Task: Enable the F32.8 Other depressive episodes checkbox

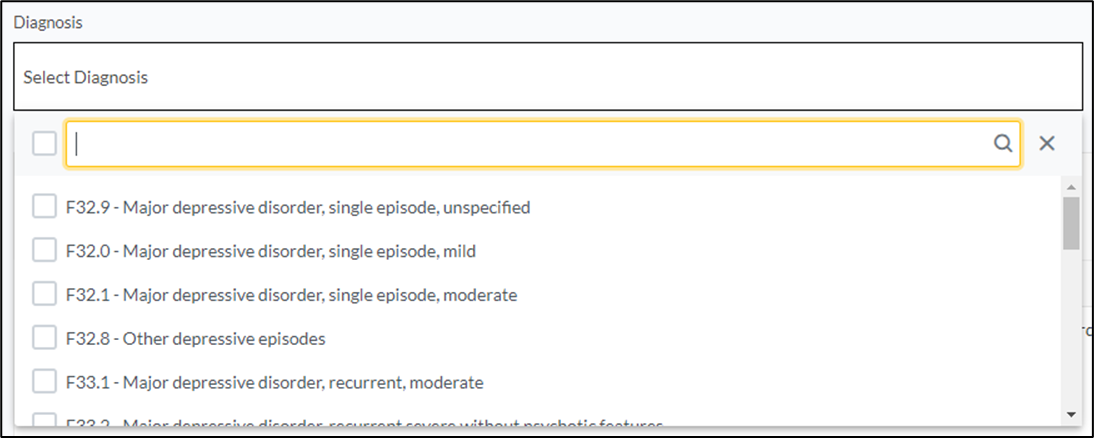Action: point(44,338)
